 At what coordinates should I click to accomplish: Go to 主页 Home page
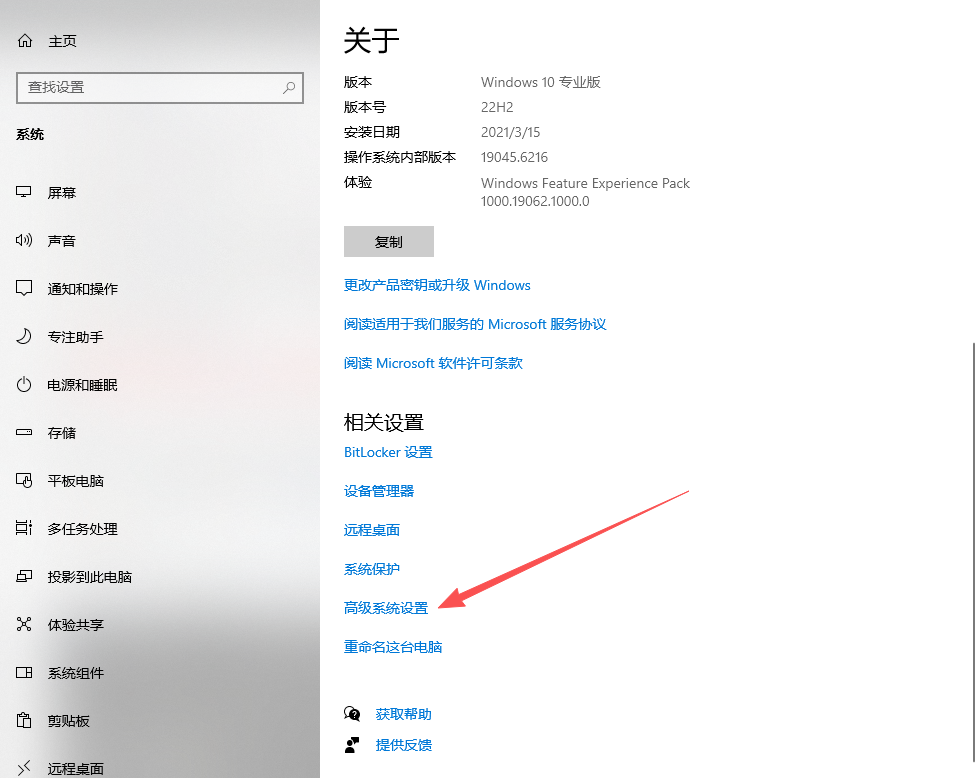(62, 41)
